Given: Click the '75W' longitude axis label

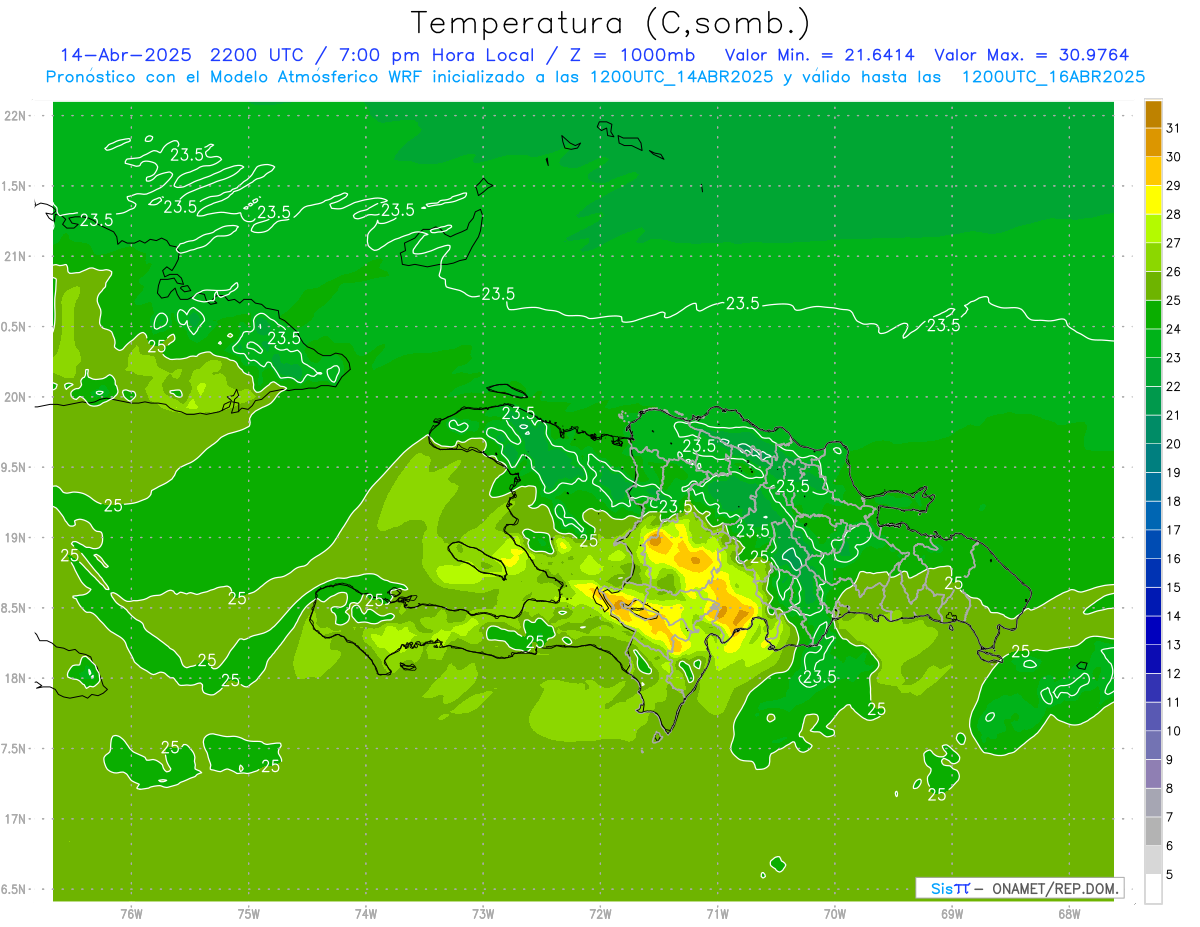Looking at the screenshot, I should 249,914.
